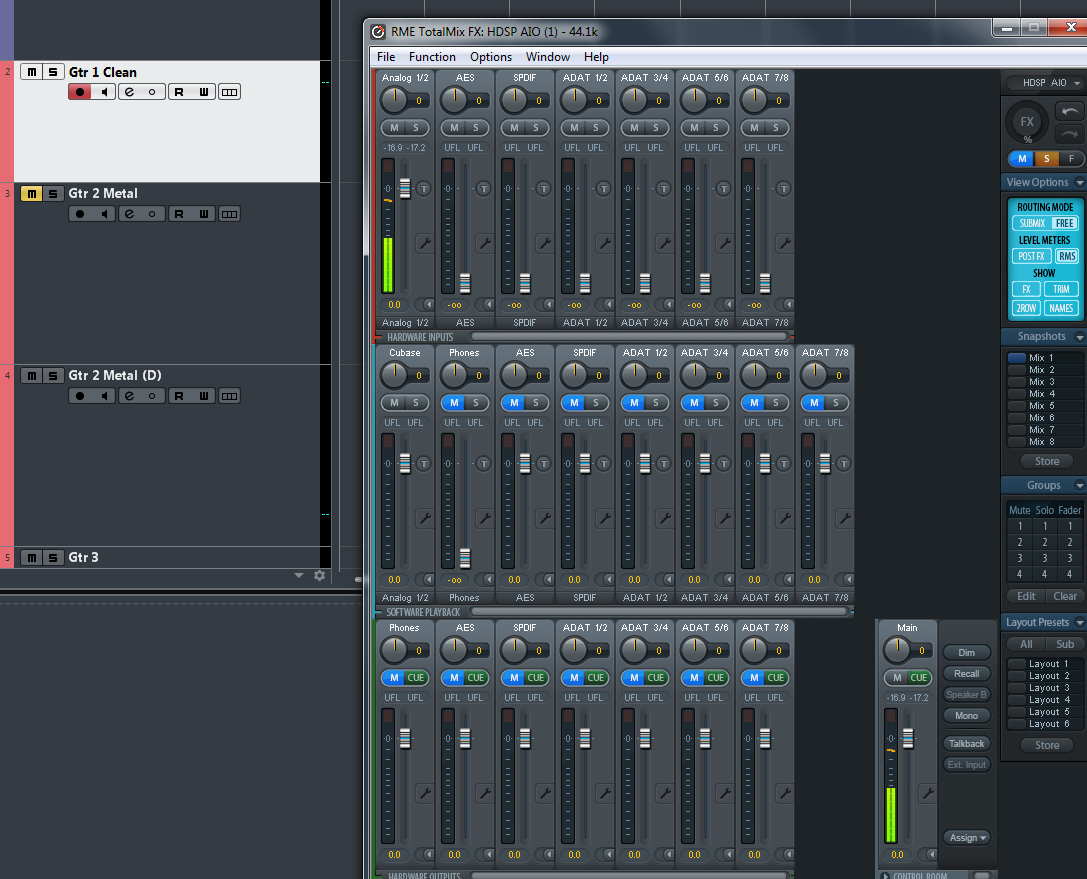Open edit channel settings for Gtr 2 Metal (D)
Image resolution: width=1087 pixels, height=879 pixels.
(130, 396)
